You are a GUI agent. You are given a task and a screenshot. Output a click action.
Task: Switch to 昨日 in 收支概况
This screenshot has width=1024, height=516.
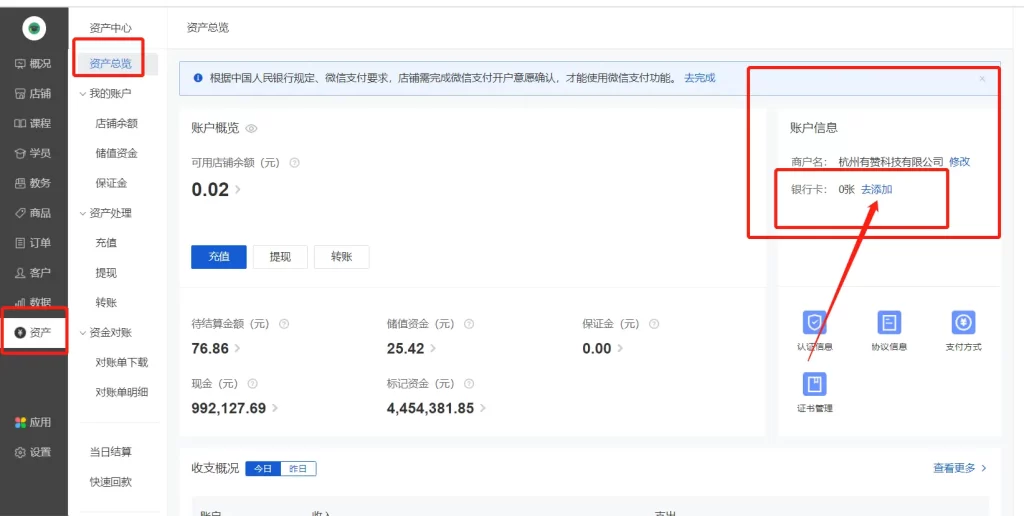[x=298, y=468]
